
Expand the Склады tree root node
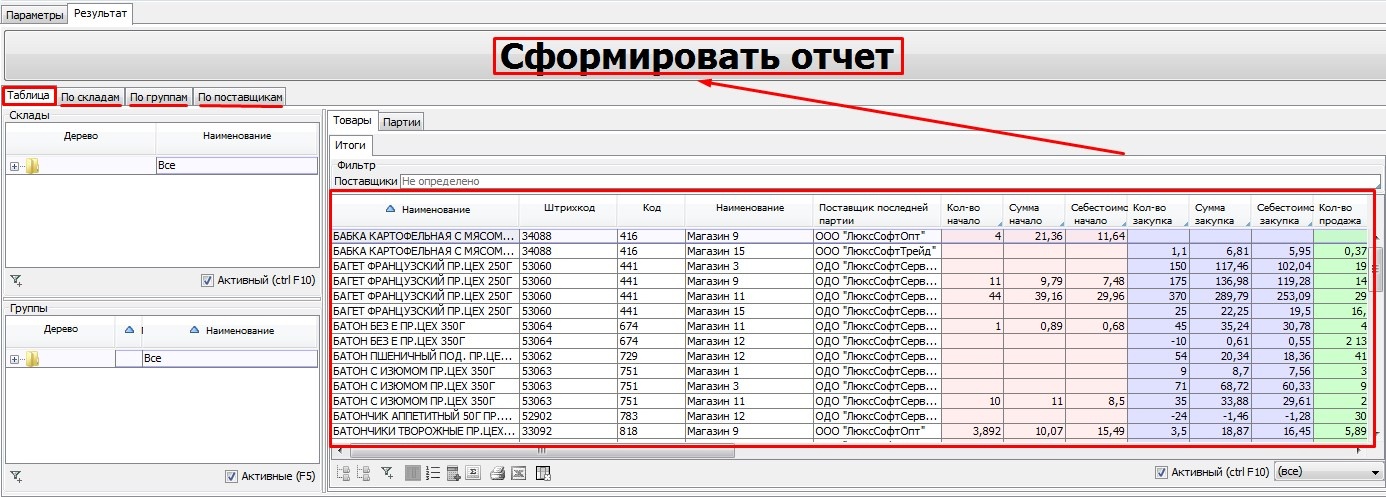pyautogui.click(x=14, y=166)
